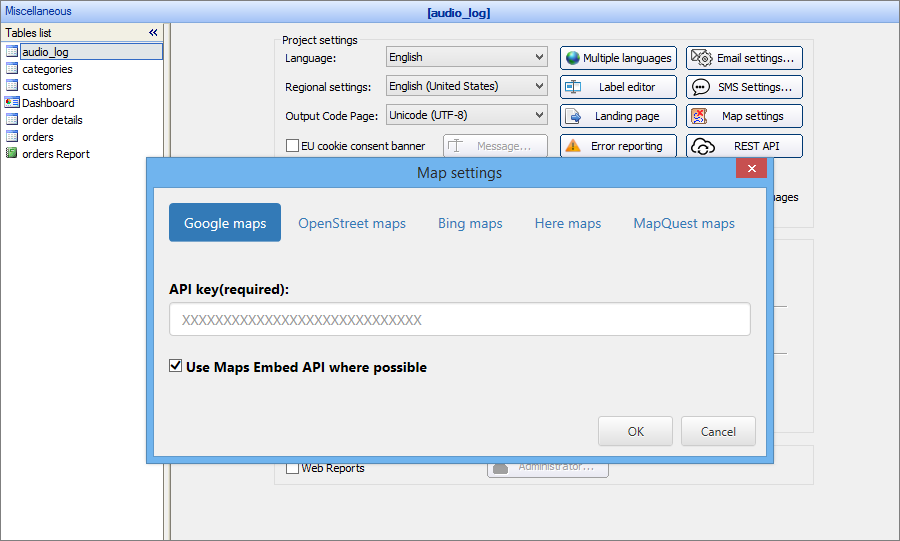Click the disabled Message button

coord(495,146)
